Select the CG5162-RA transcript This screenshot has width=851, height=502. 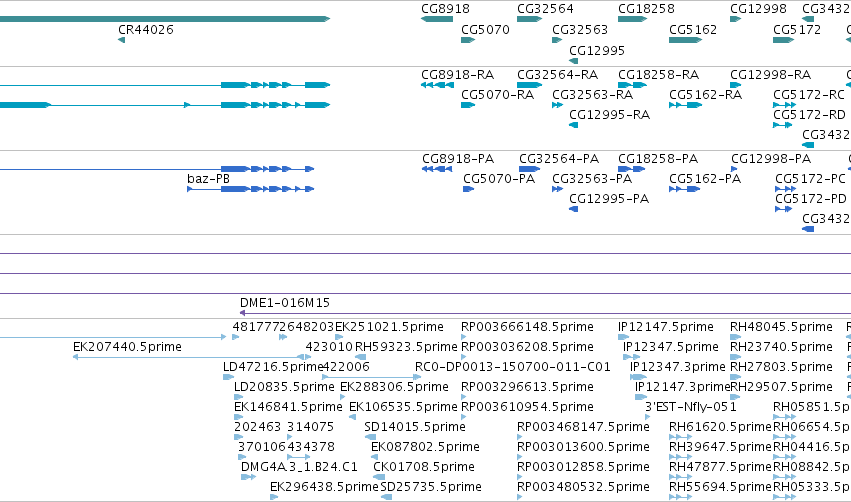click(x=685, y=105)
